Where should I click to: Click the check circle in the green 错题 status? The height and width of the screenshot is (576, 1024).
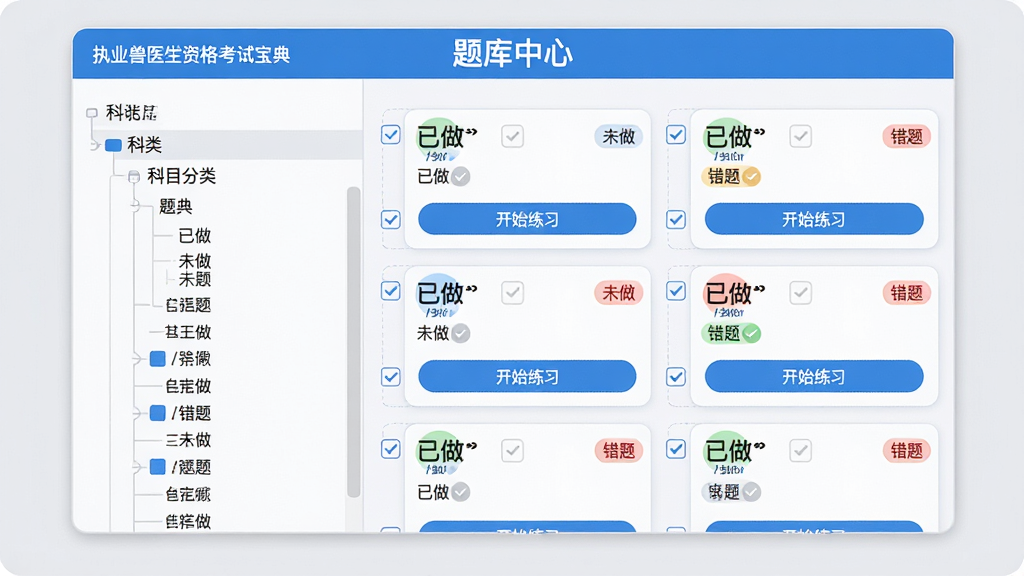click(x=751, y=334)
